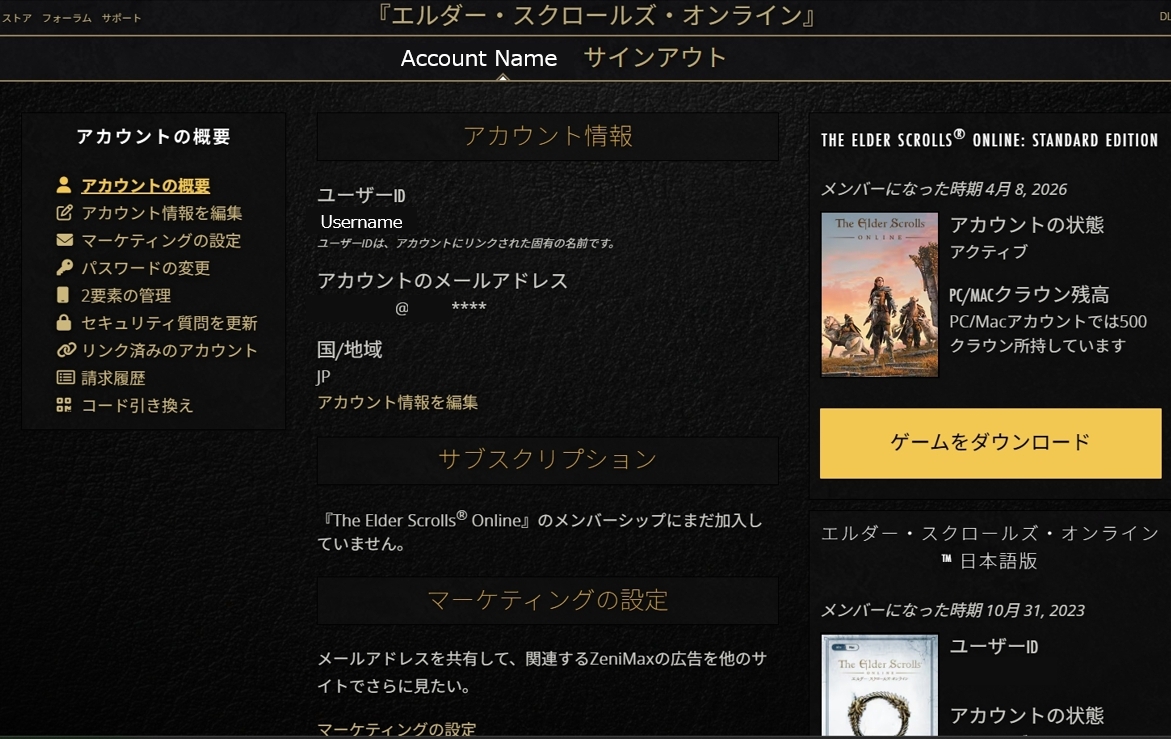1171x739 pixels.
Task: Click the key icon for password change
Action: tap(64, 268)
